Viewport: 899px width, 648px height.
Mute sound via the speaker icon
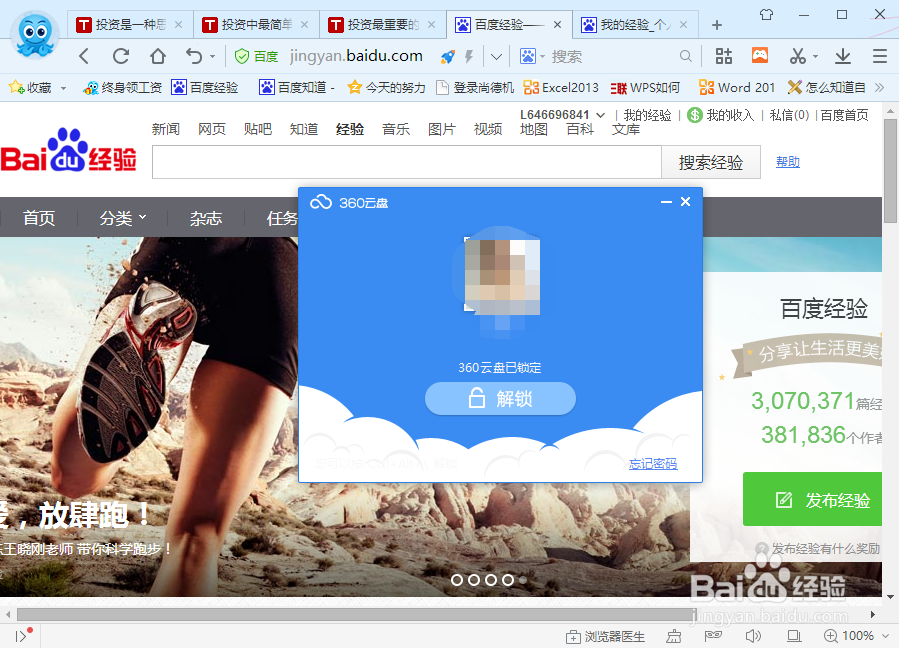[752, 636]
